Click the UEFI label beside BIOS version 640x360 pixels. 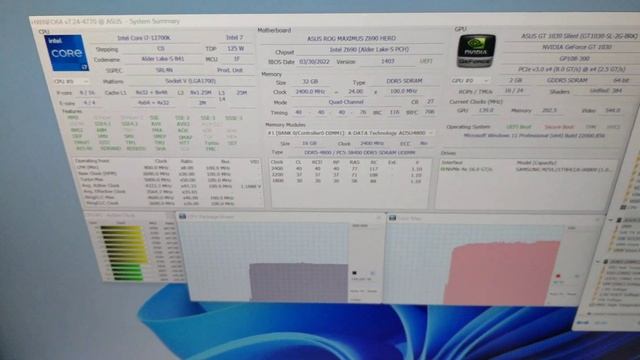tap(426, 61)
